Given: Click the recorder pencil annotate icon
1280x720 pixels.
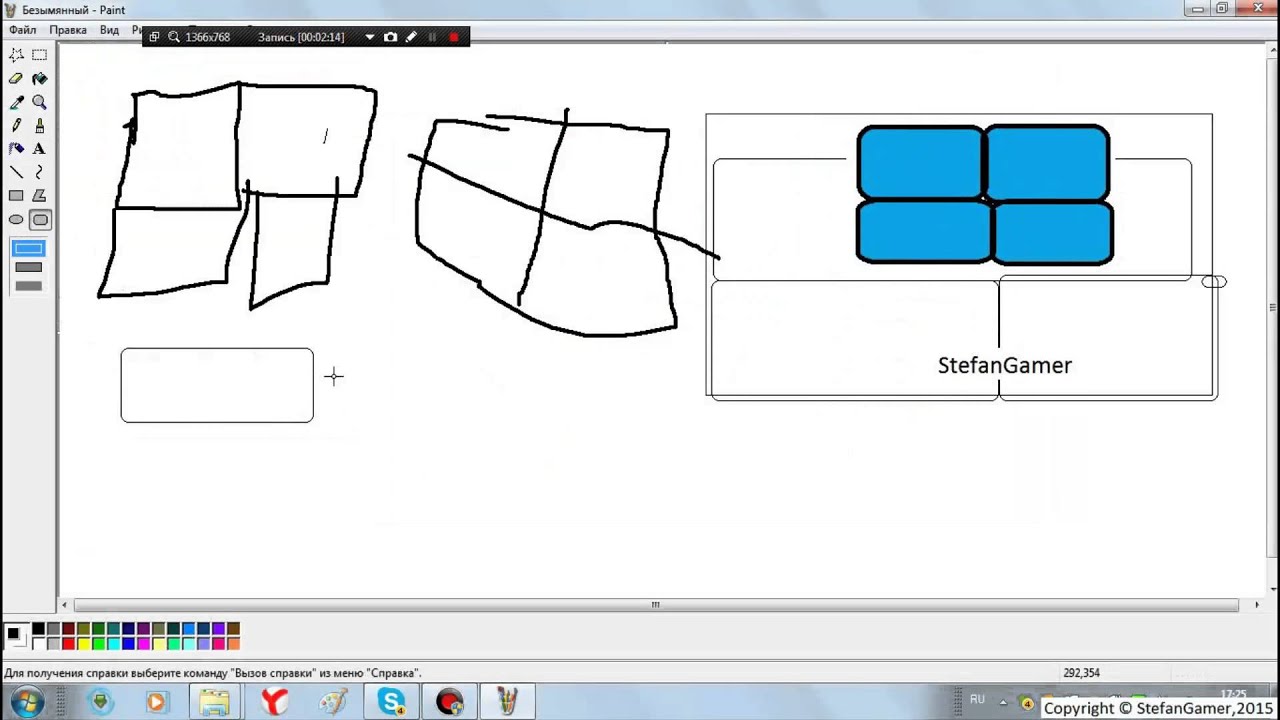Looking at the screenshot, I should [x=411, y=37].
